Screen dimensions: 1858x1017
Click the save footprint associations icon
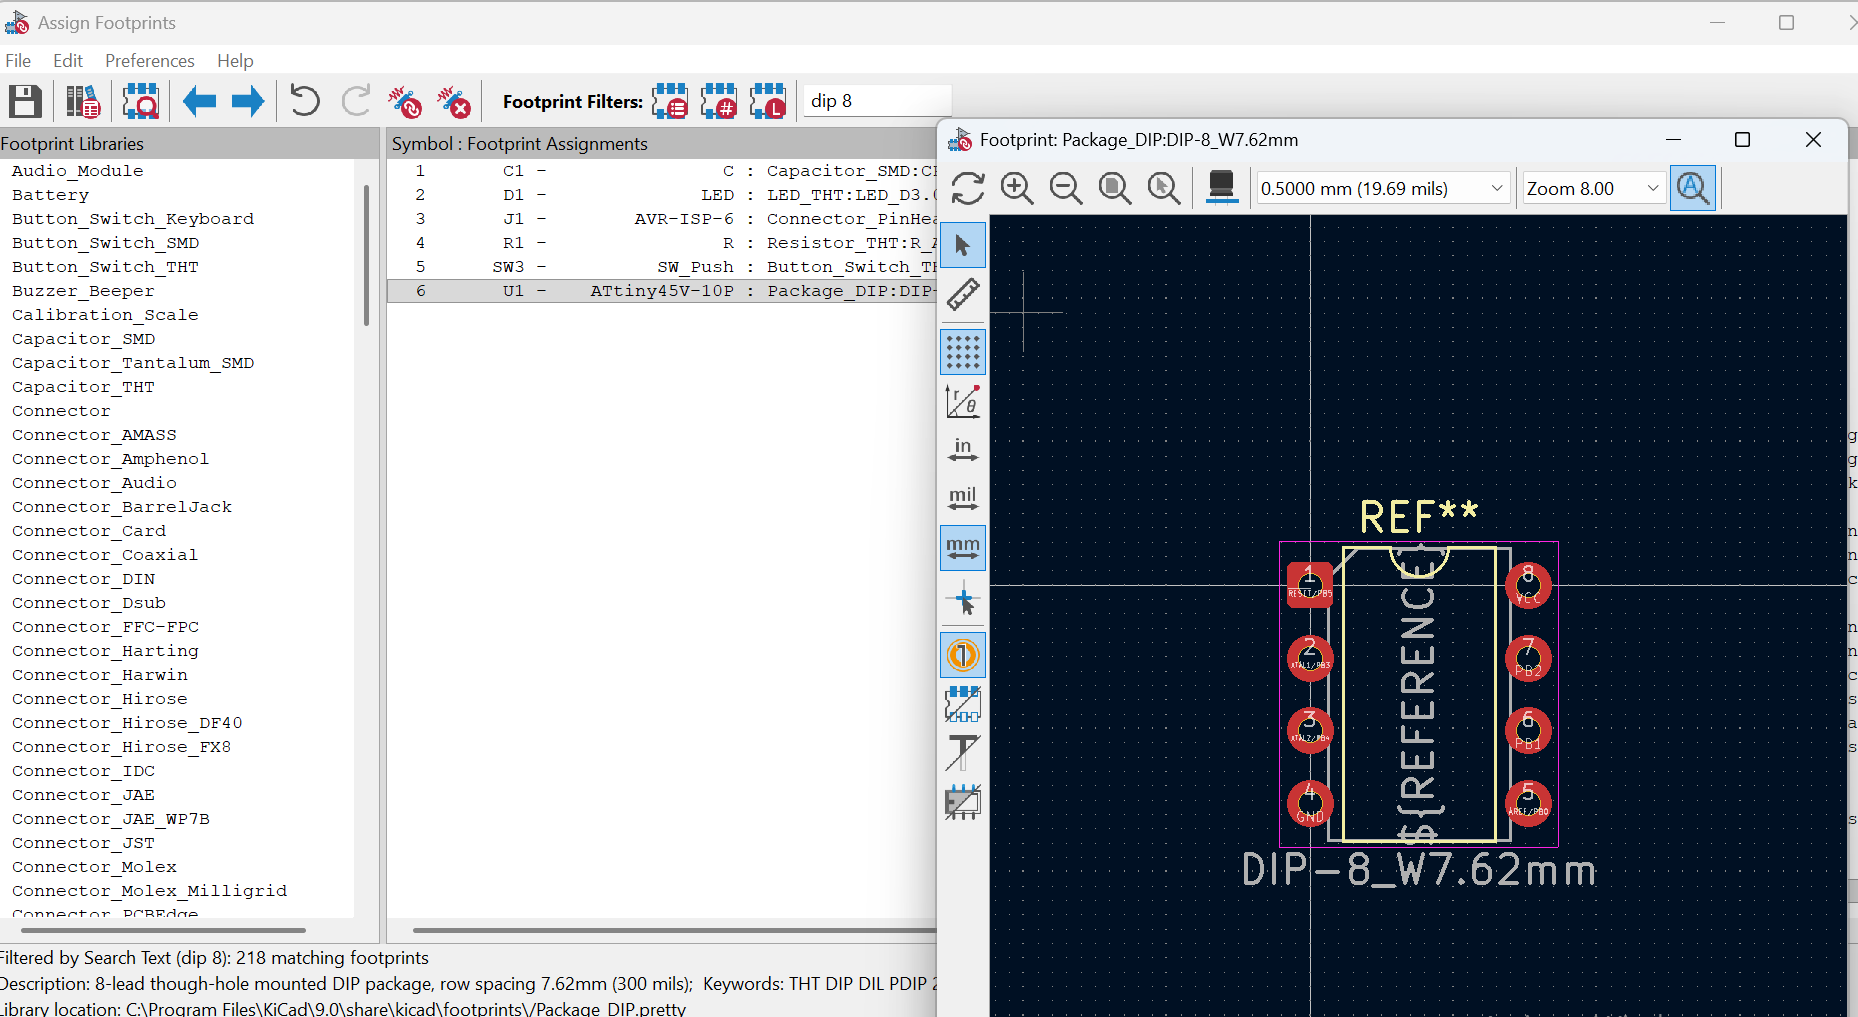[x=25, y=101]
